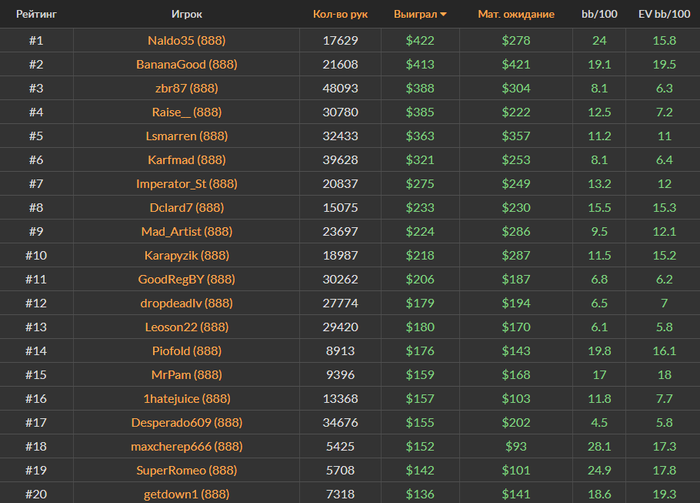Open player MrPam (888) profile
700x503 pixels.
pyautogui.click(x=187, y=375)
